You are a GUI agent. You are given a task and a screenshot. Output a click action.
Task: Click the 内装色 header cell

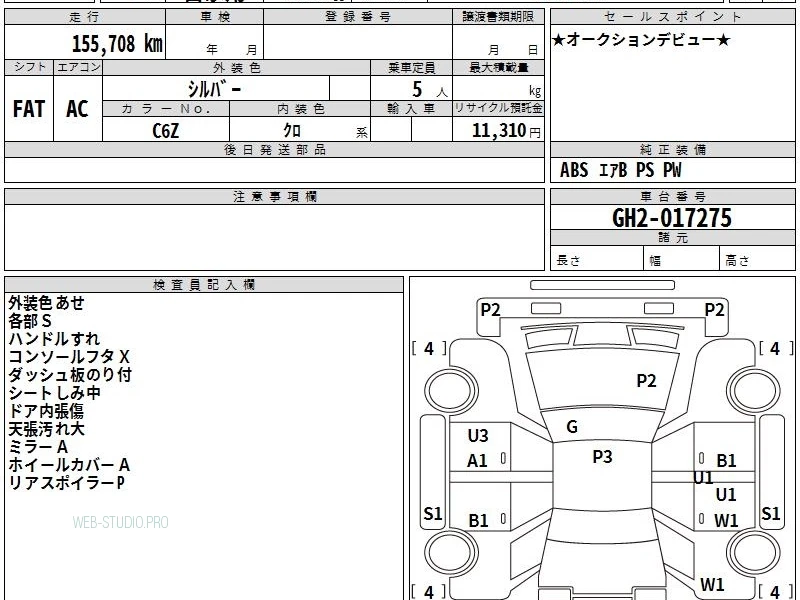pyautogui.click(x=301, y=109)
